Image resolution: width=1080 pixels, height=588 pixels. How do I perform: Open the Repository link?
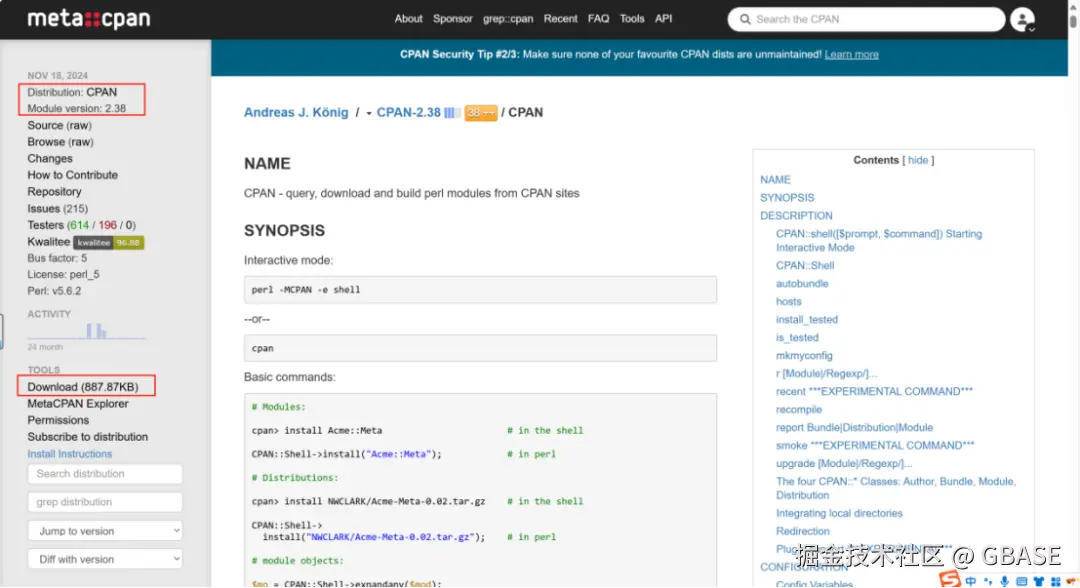[54, 191]
